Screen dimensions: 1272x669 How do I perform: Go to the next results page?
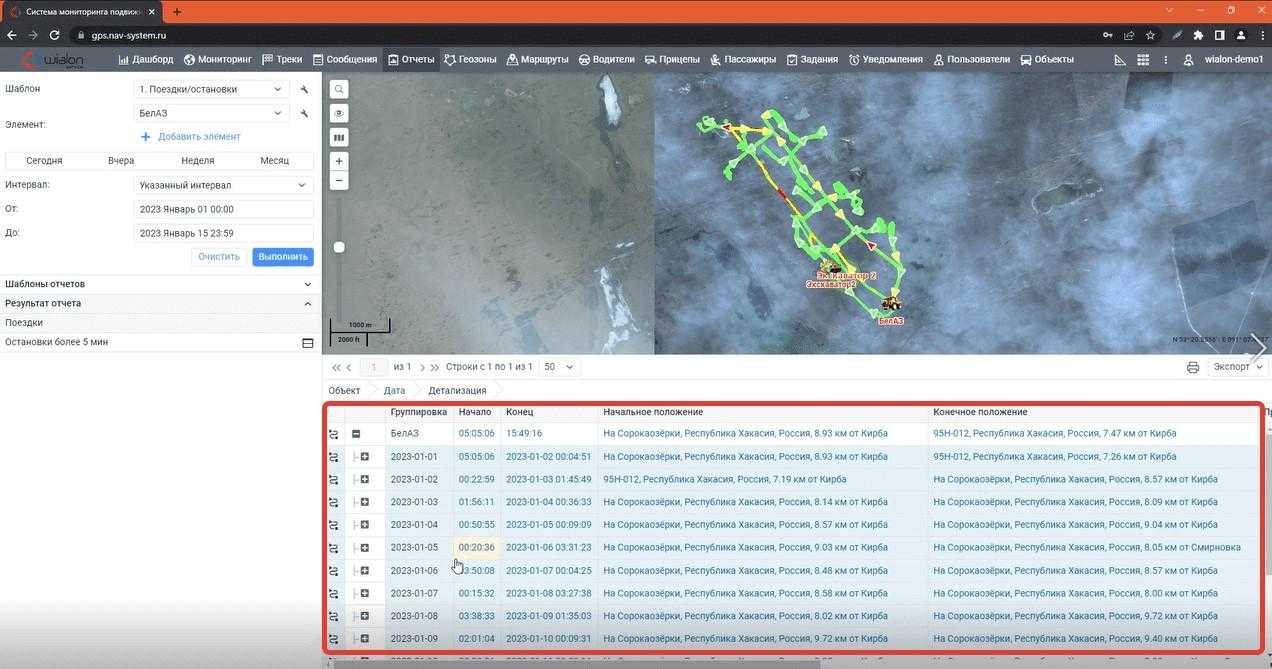point(422,368)
